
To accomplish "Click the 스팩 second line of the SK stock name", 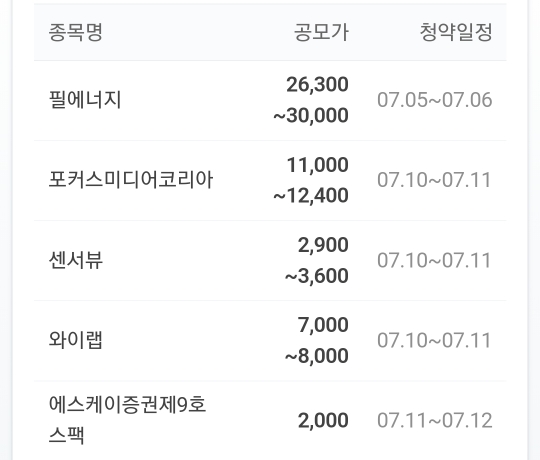I will tap(66, 436).
